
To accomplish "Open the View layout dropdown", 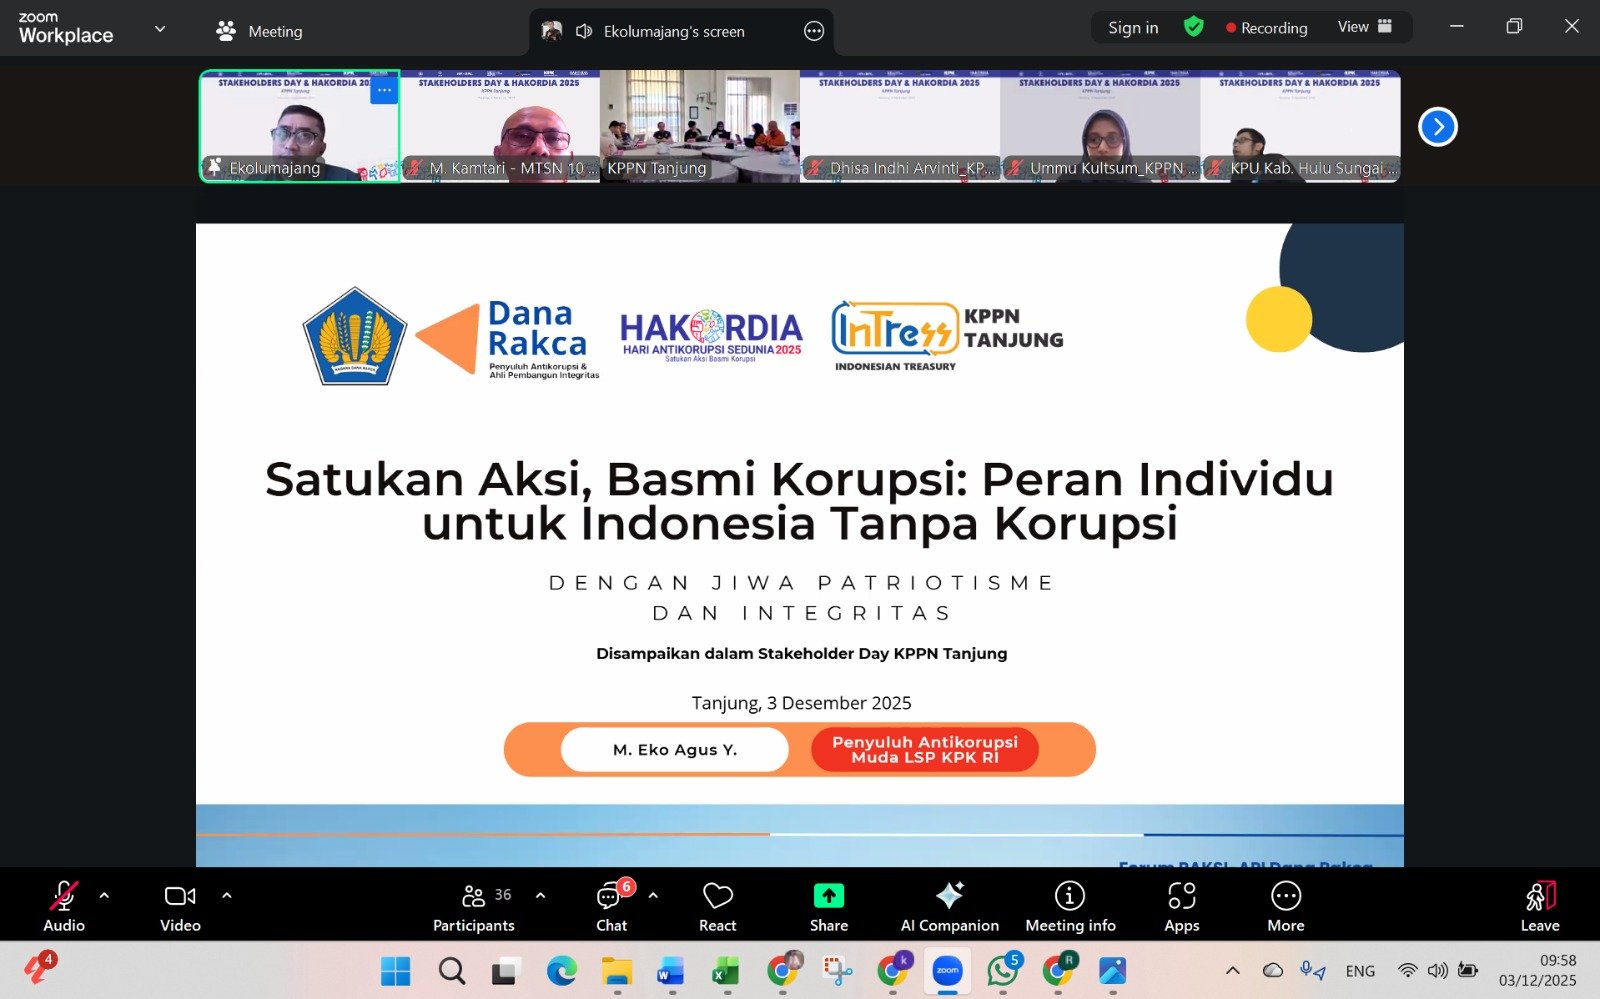I will pyautogui.click(x=1364, y=27).
